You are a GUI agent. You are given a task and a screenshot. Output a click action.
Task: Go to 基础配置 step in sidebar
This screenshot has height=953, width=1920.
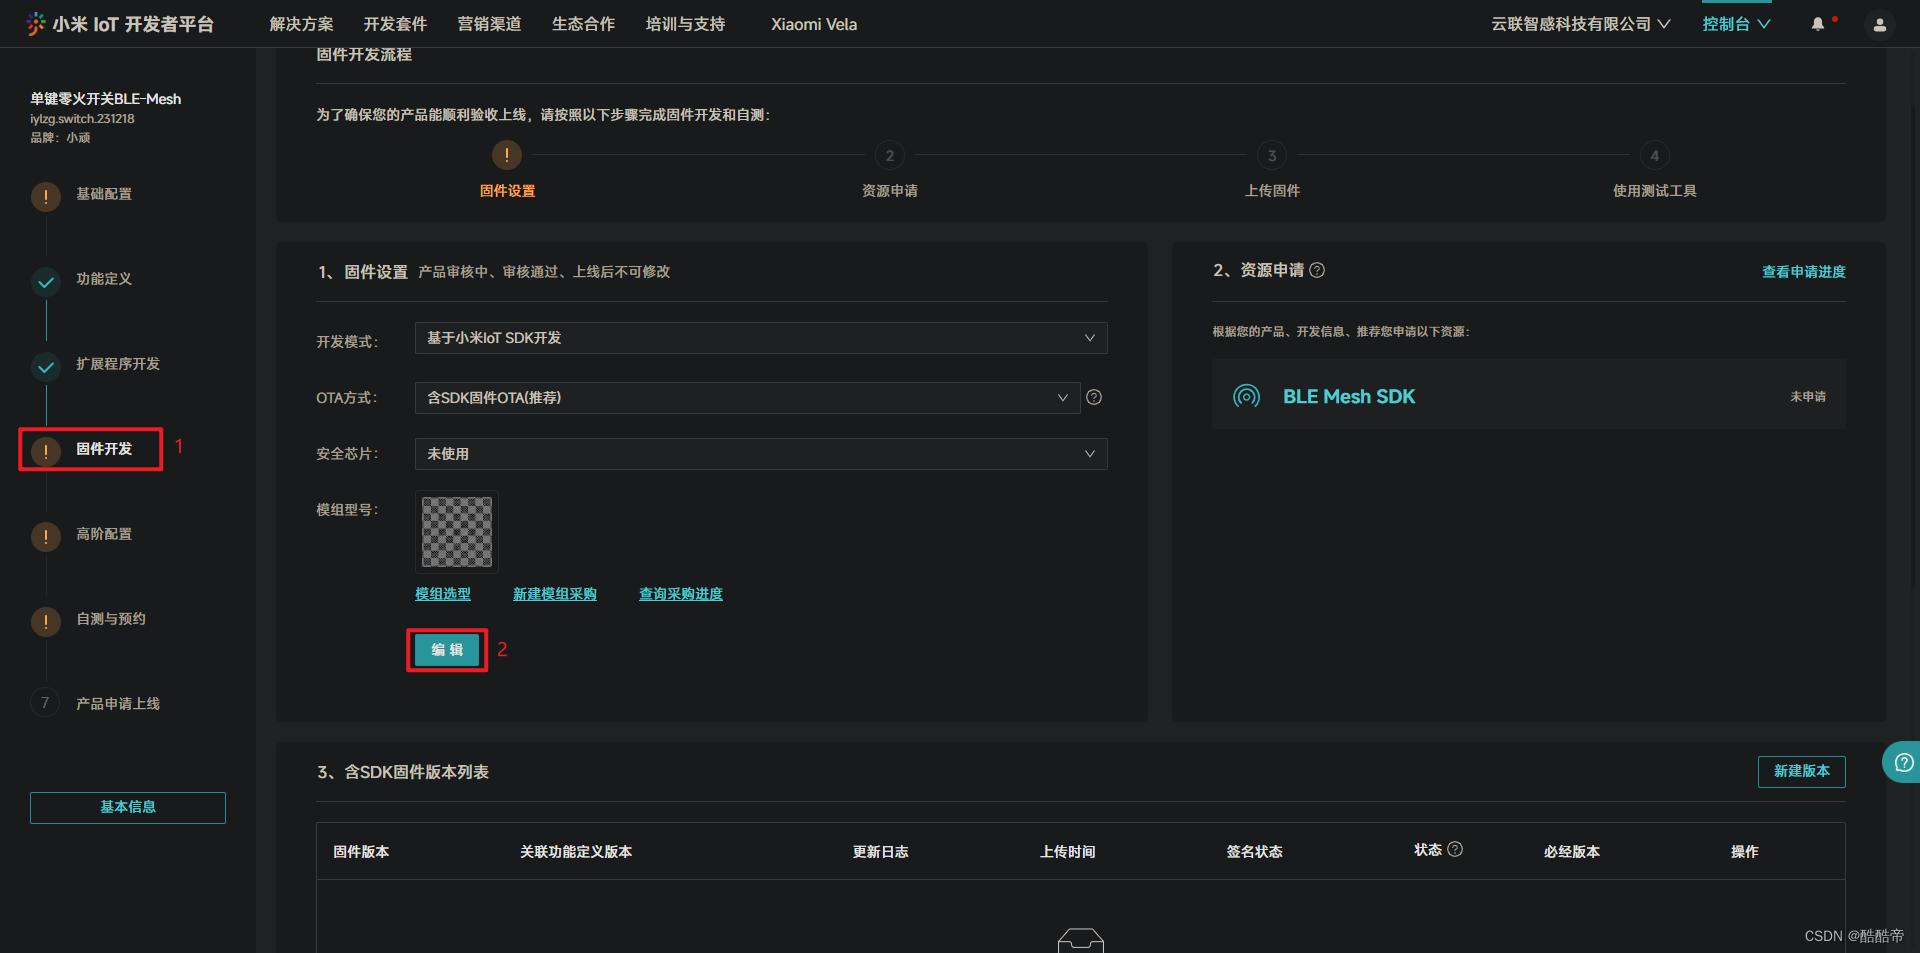pos(104,194)
